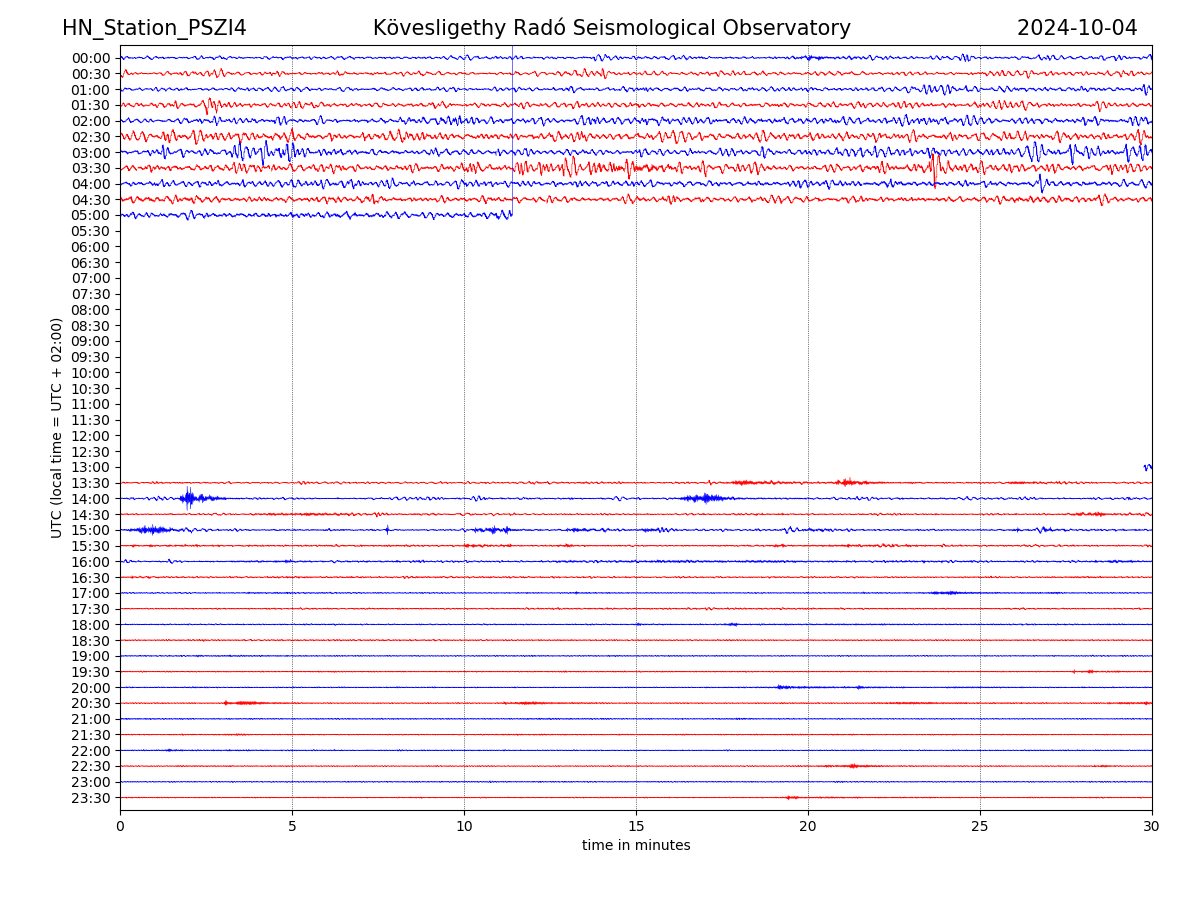Click the x-axis tick label 30
The width and height of the screenshot is (1200, 900).
pos(1151,827)
